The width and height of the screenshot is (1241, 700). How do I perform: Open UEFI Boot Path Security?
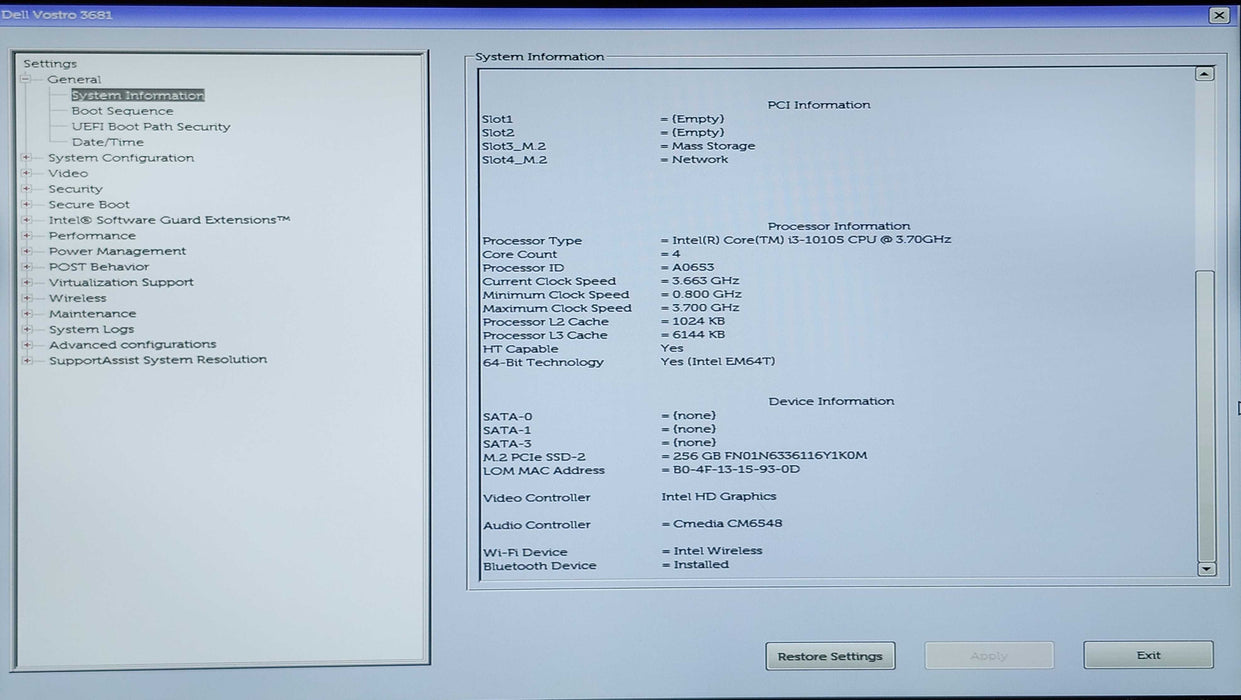[150, 127]
